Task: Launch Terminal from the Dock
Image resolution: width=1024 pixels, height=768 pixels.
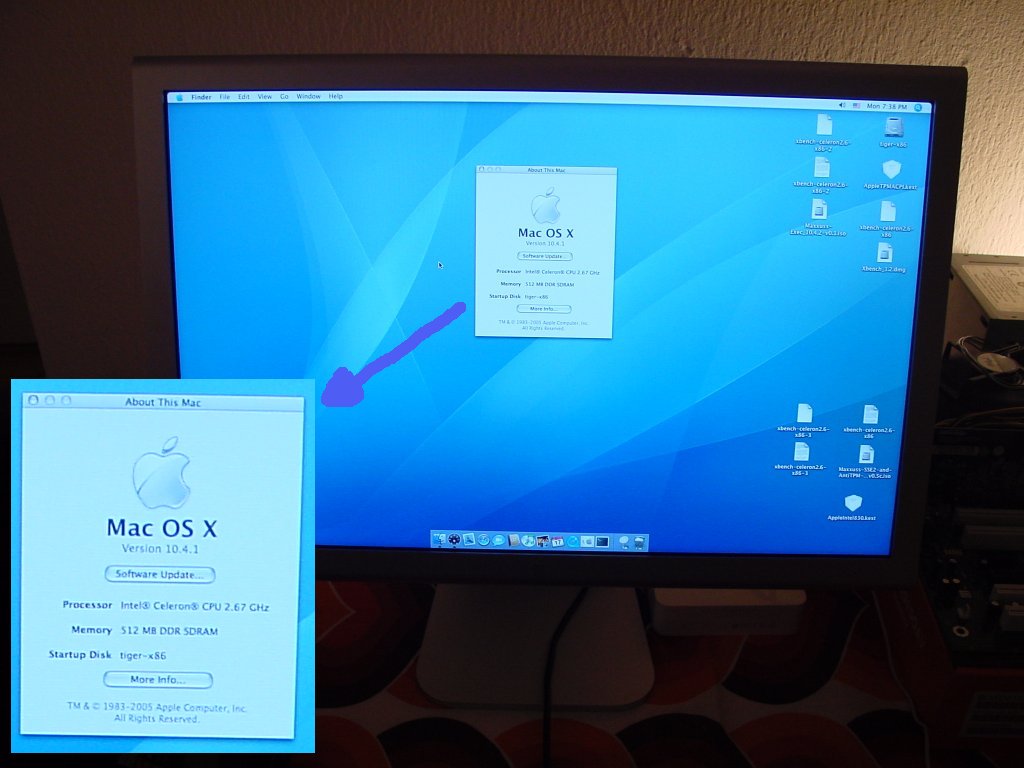Action: point(602,542)
